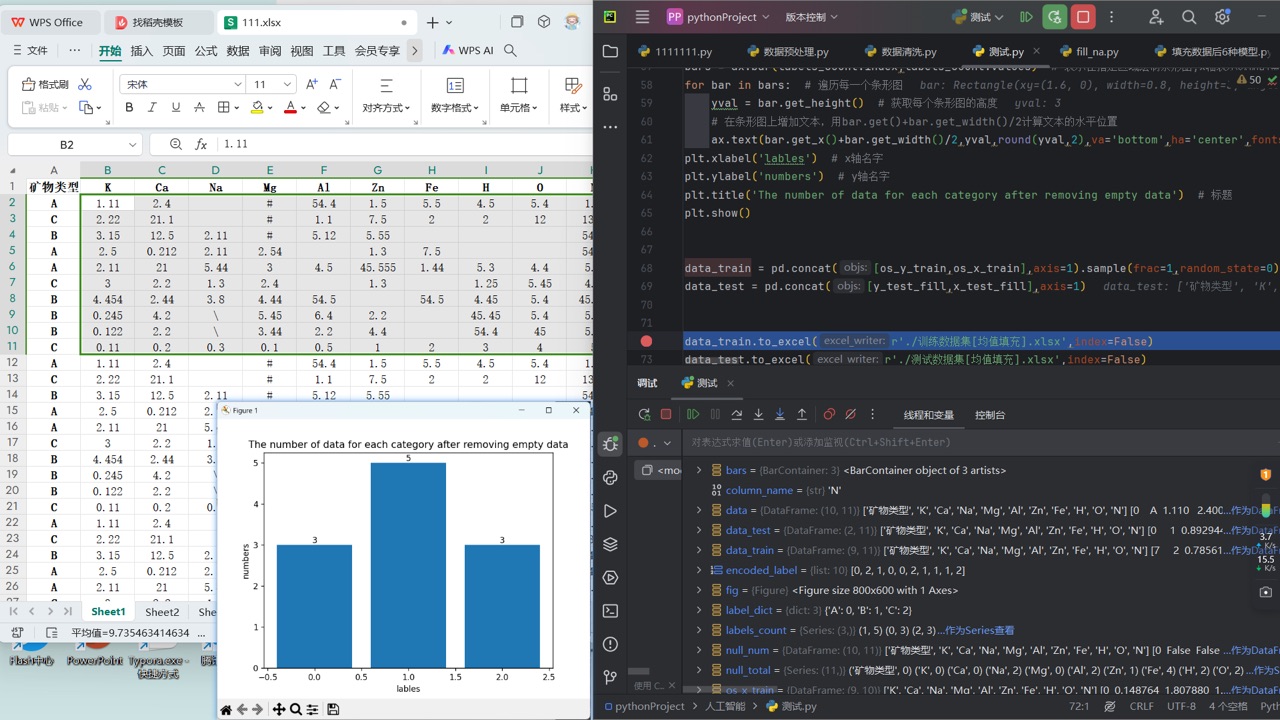Switch to the 控制台 console tab

[x=990, y=414]
